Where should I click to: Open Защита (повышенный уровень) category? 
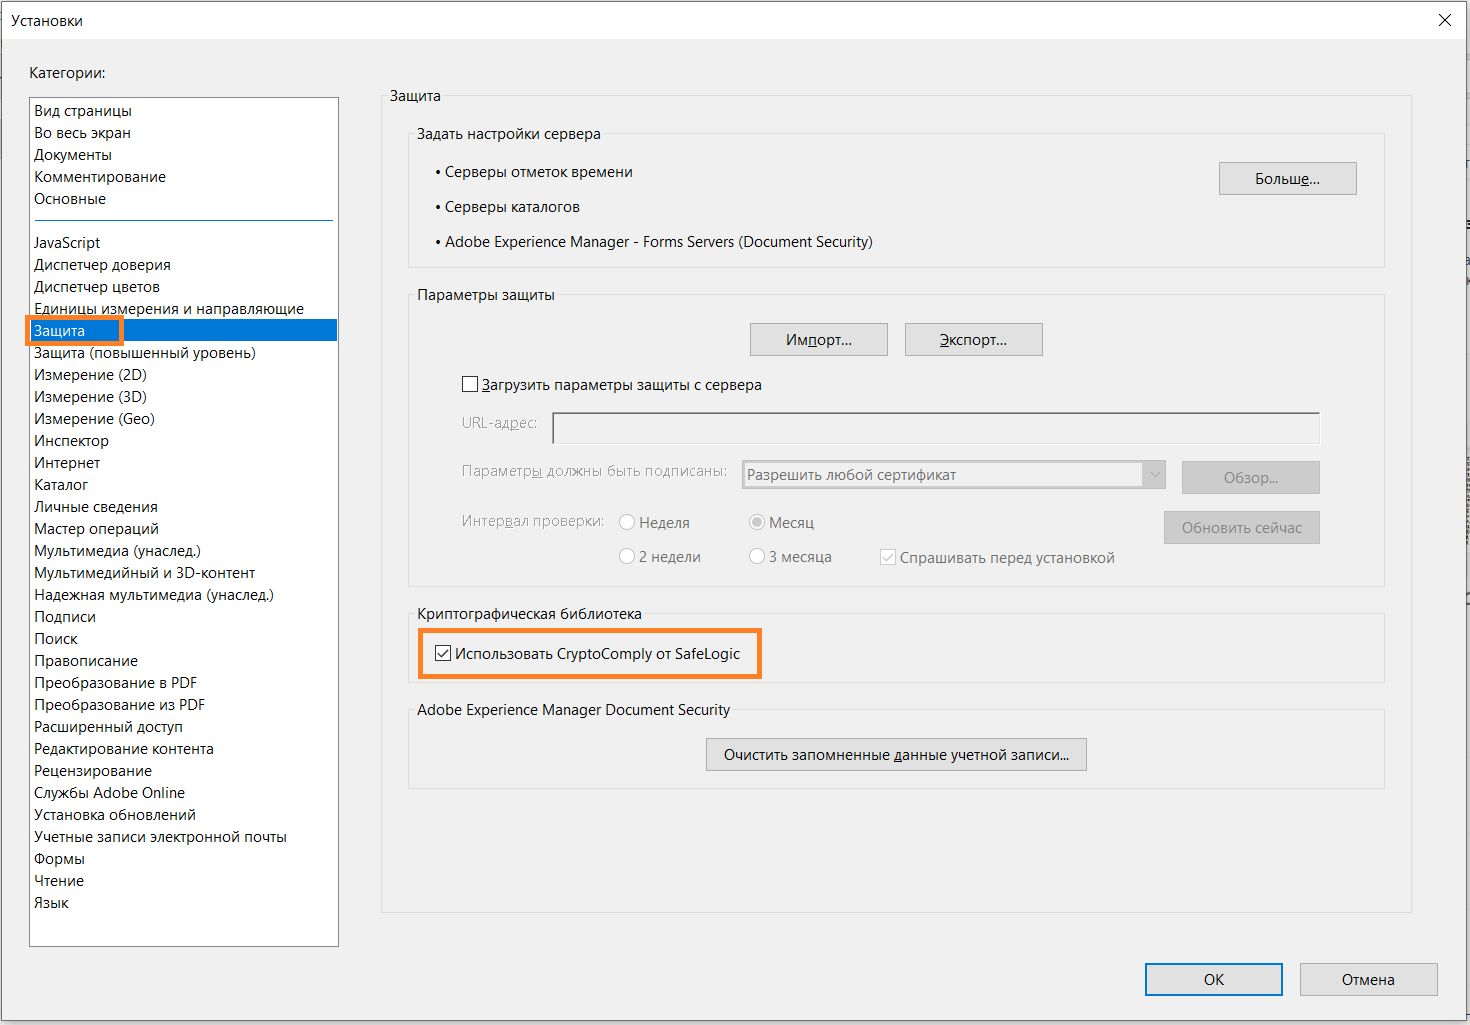[184, 353]
